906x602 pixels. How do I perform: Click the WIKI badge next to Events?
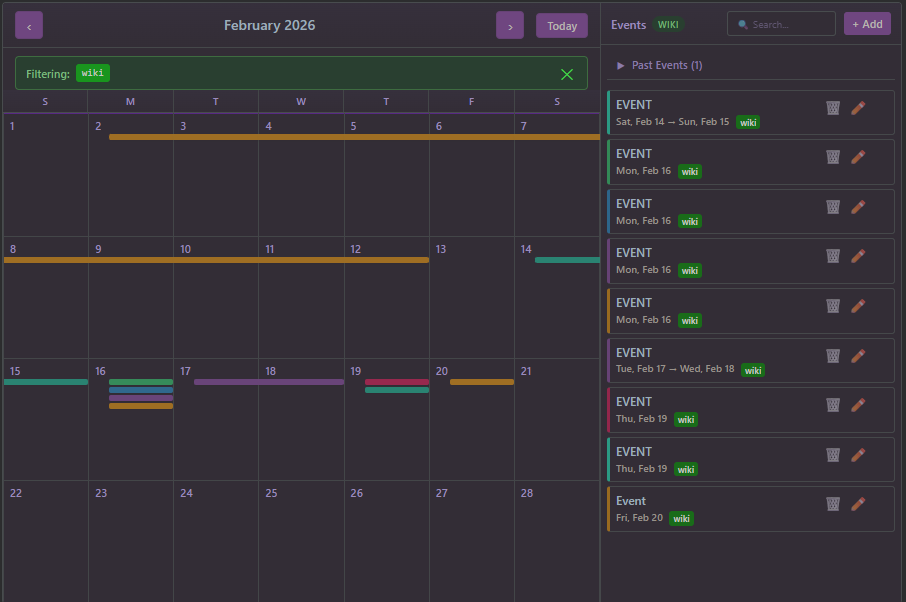(x=669, y=25)
